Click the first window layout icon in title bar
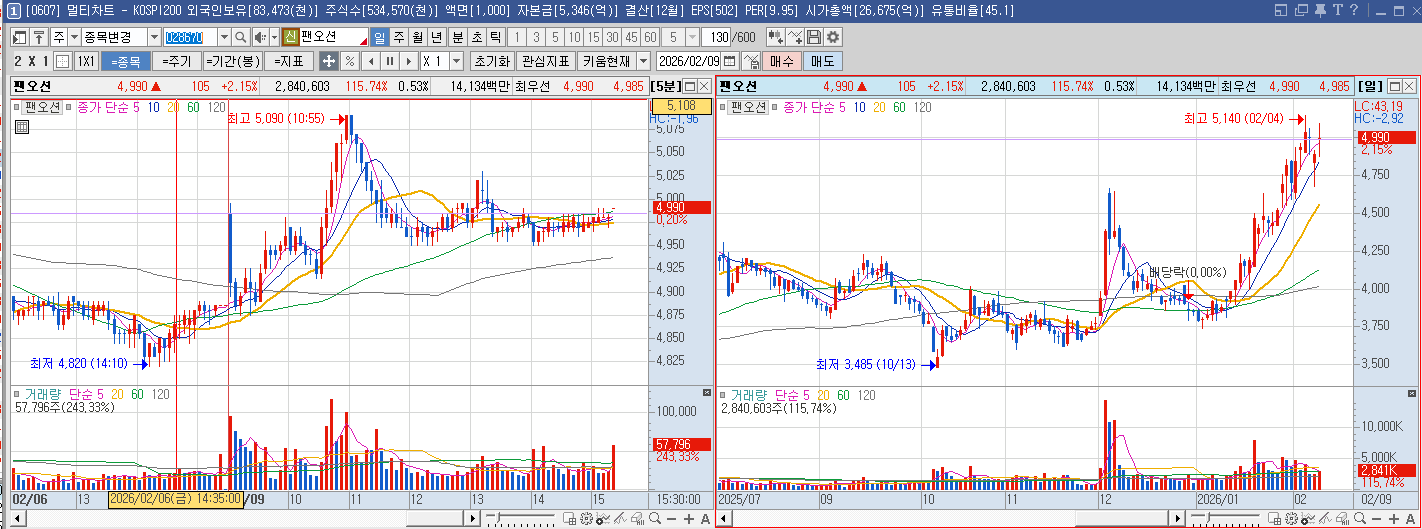Screen dimensions: 1422x529 tap(1280, 11)
